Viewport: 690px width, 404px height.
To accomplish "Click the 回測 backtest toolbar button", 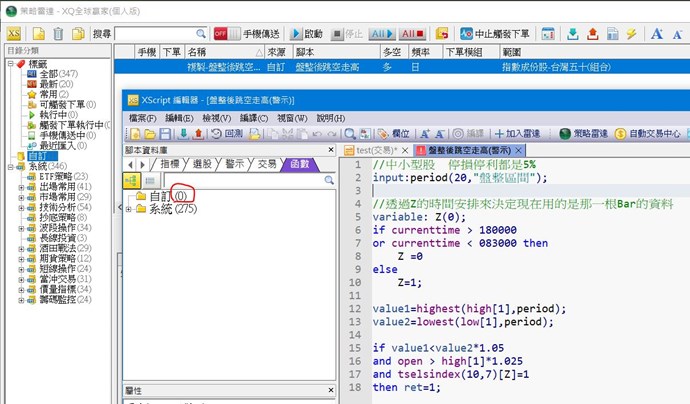I will 227,133.
